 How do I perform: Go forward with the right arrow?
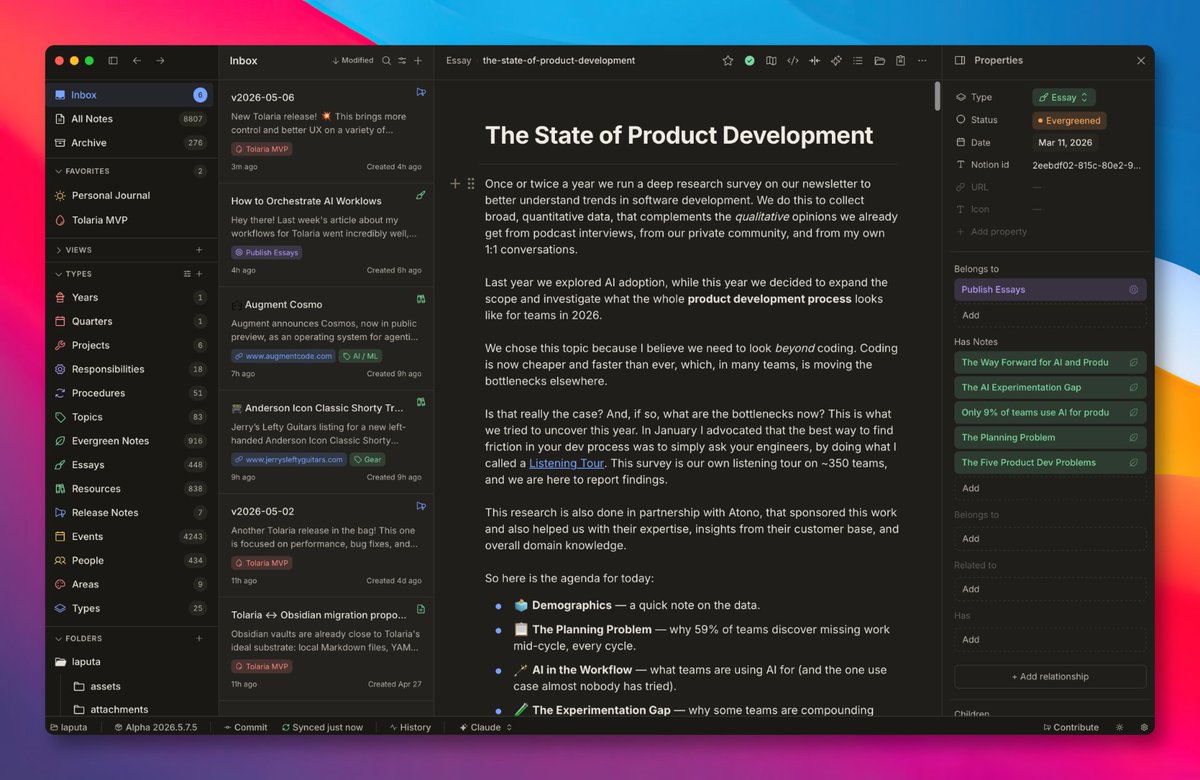point(160,60)
